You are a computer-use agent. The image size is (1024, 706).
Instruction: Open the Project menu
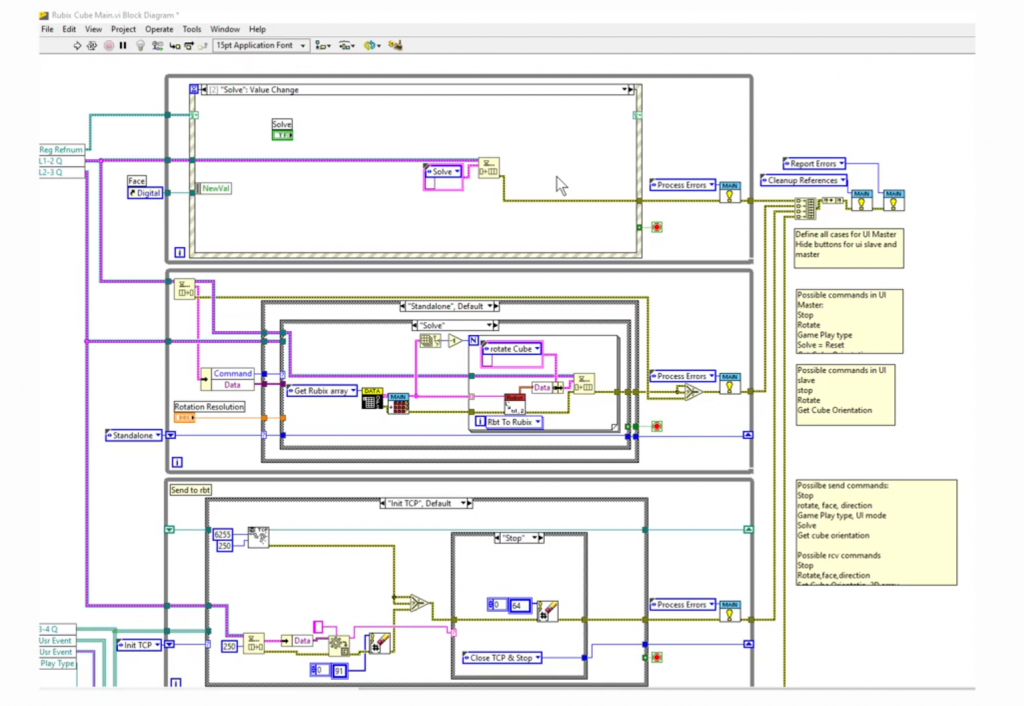pos(123,29)
